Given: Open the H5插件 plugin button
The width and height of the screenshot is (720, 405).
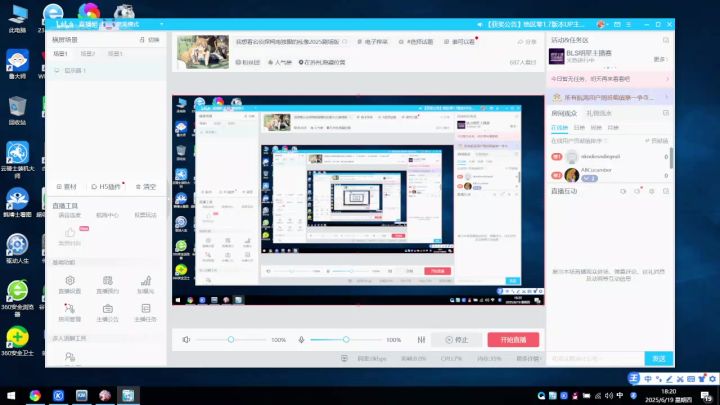Looking at the screenshot, I should point(107,187).
